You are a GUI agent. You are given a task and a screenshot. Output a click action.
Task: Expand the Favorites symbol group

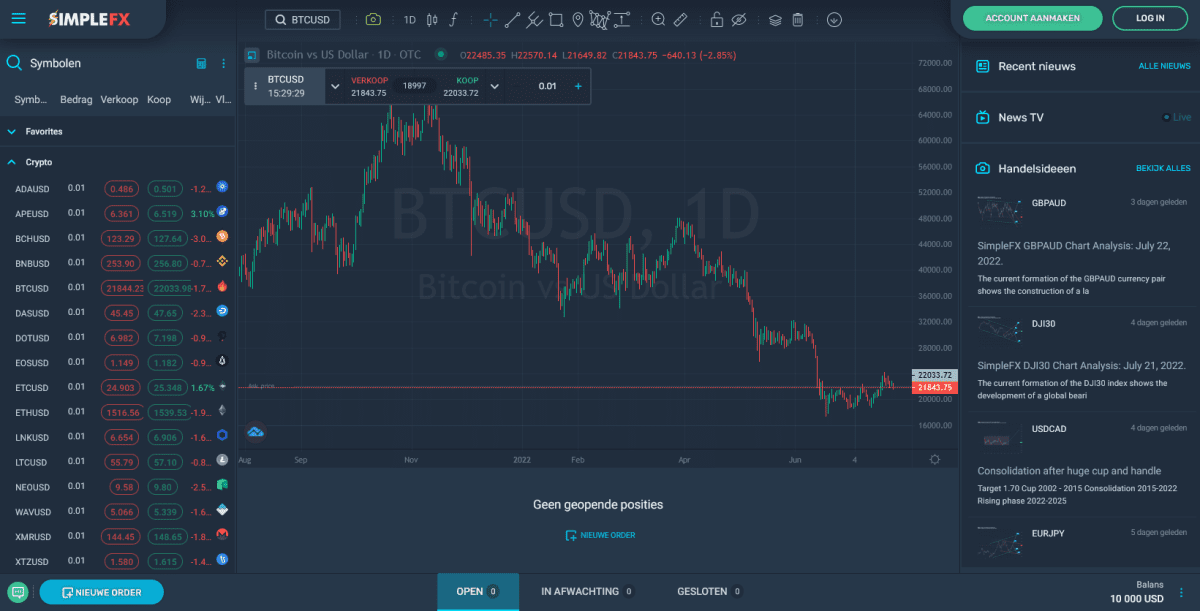point(12,131)
